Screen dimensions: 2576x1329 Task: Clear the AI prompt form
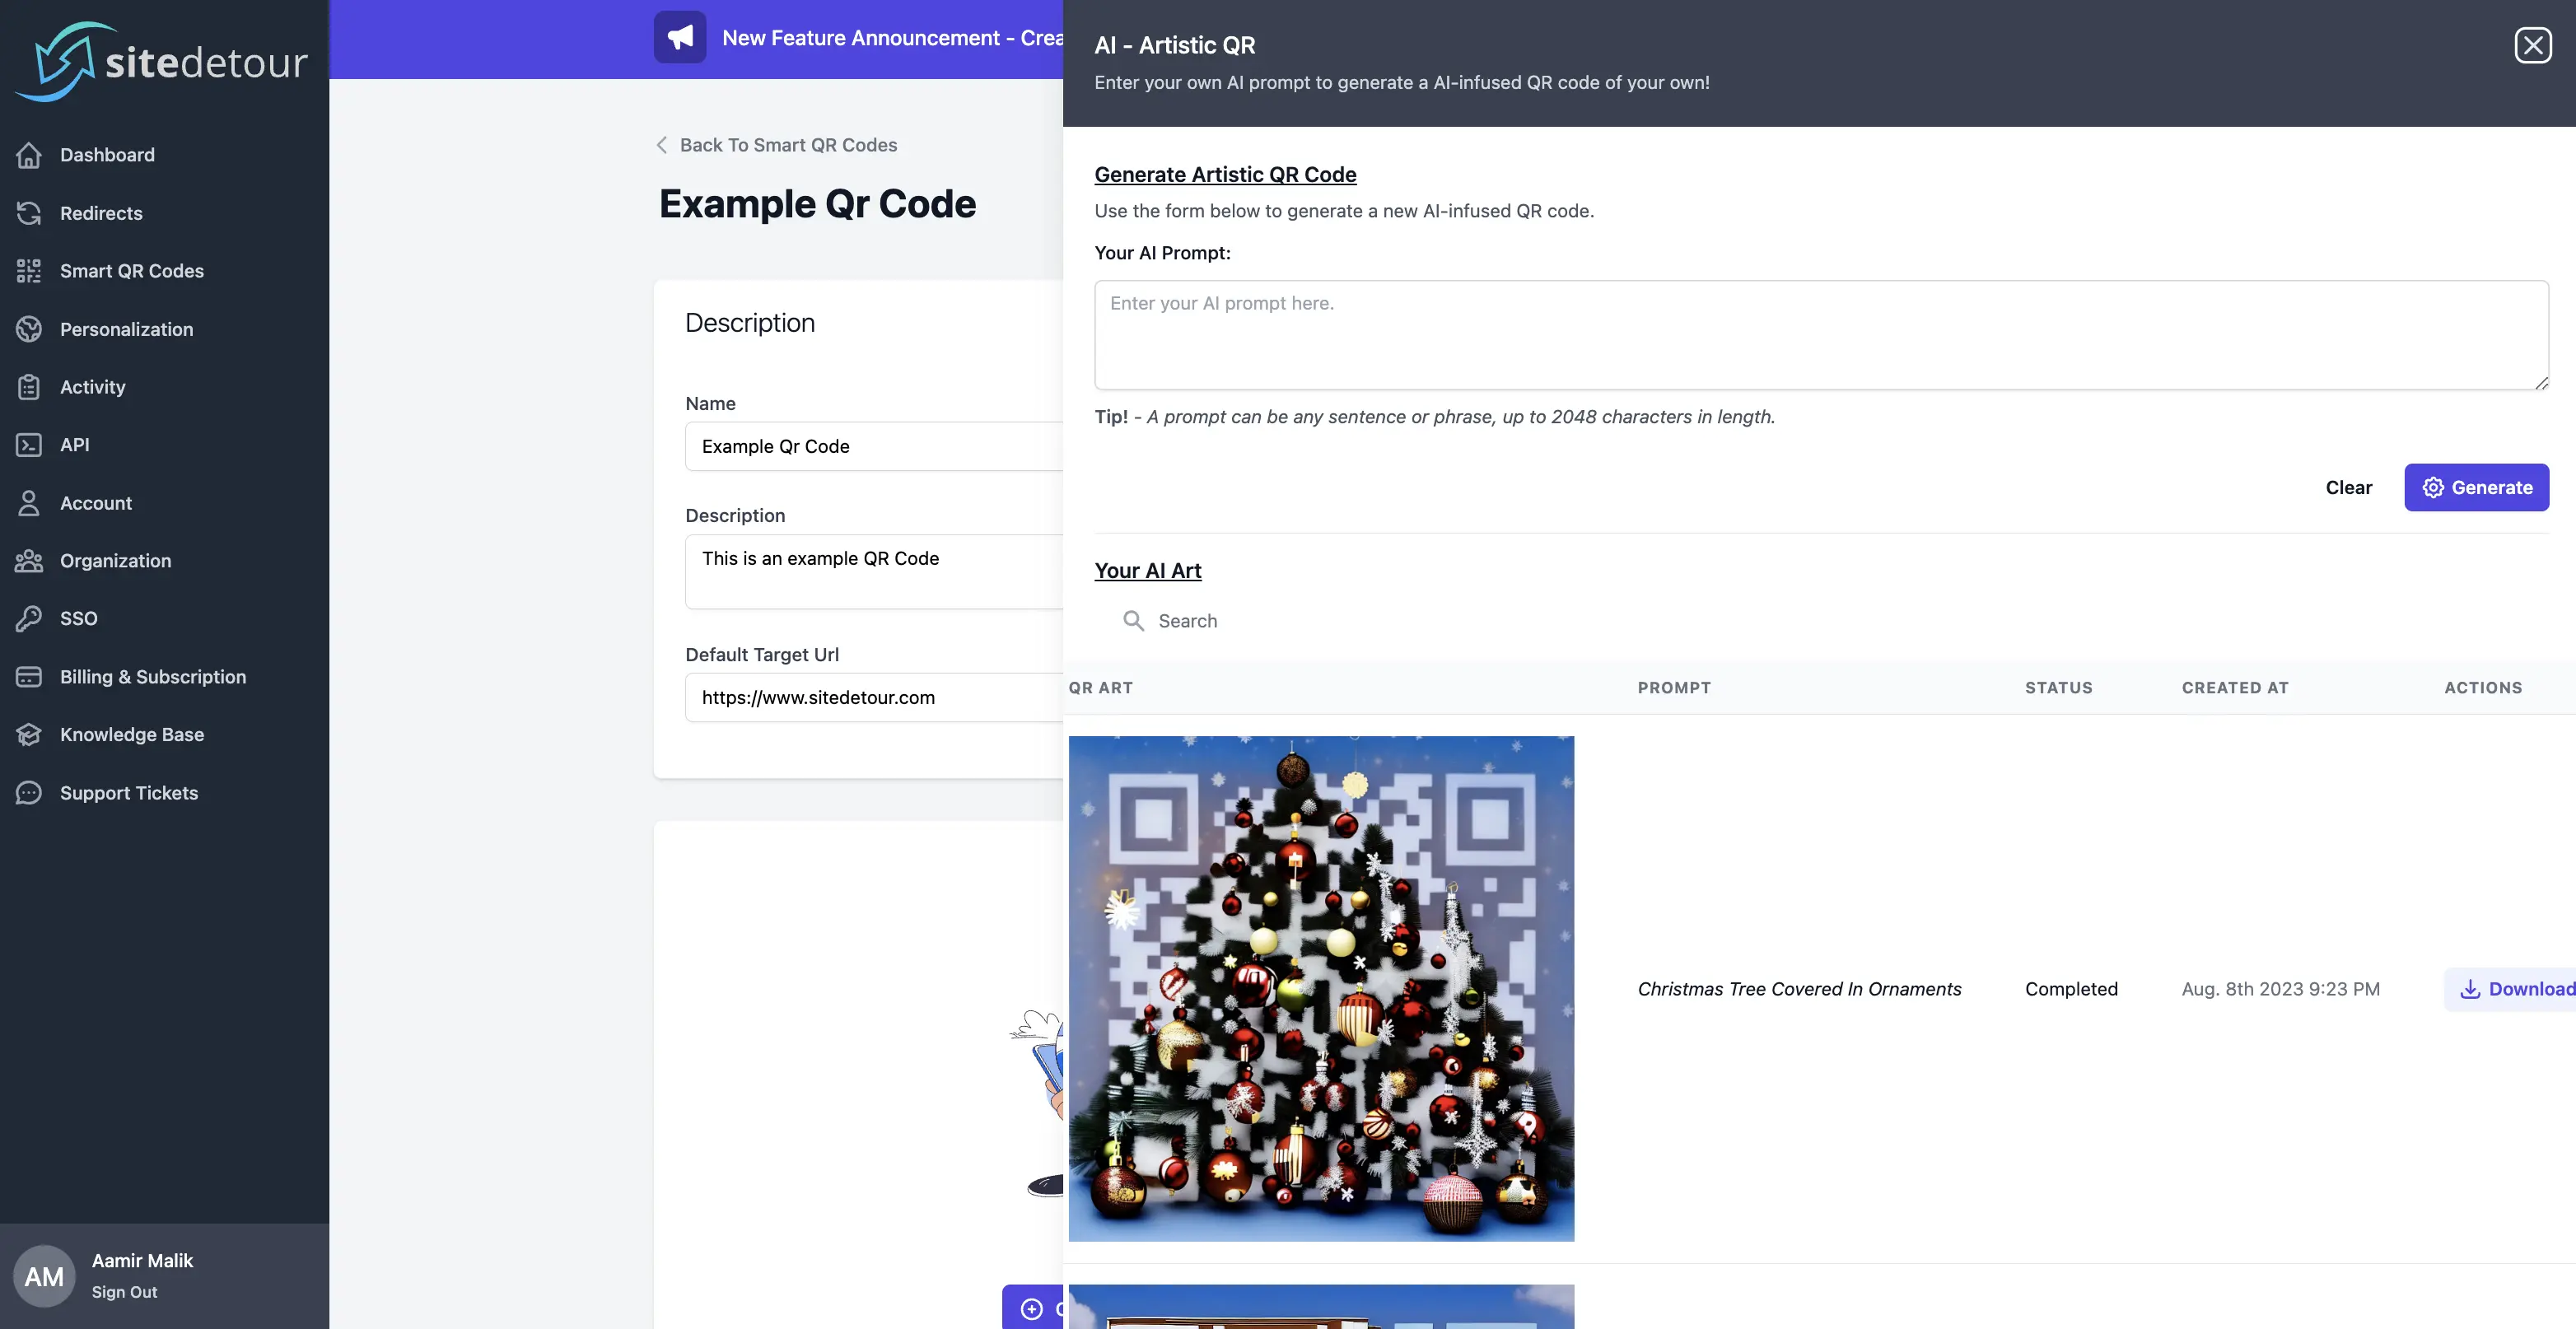(2348, 488)
